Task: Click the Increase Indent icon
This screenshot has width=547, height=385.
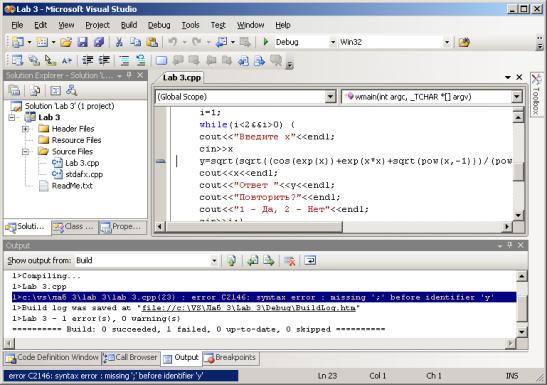Action: point(104,60)
